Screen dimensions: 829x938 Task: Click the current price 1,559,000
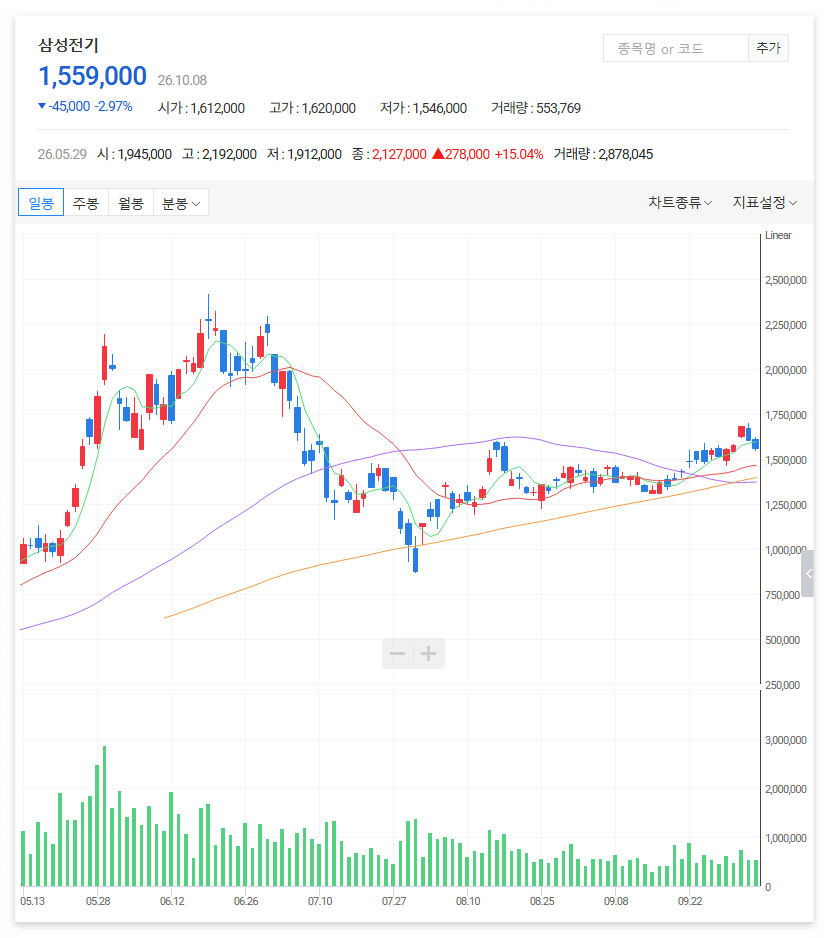93,76
